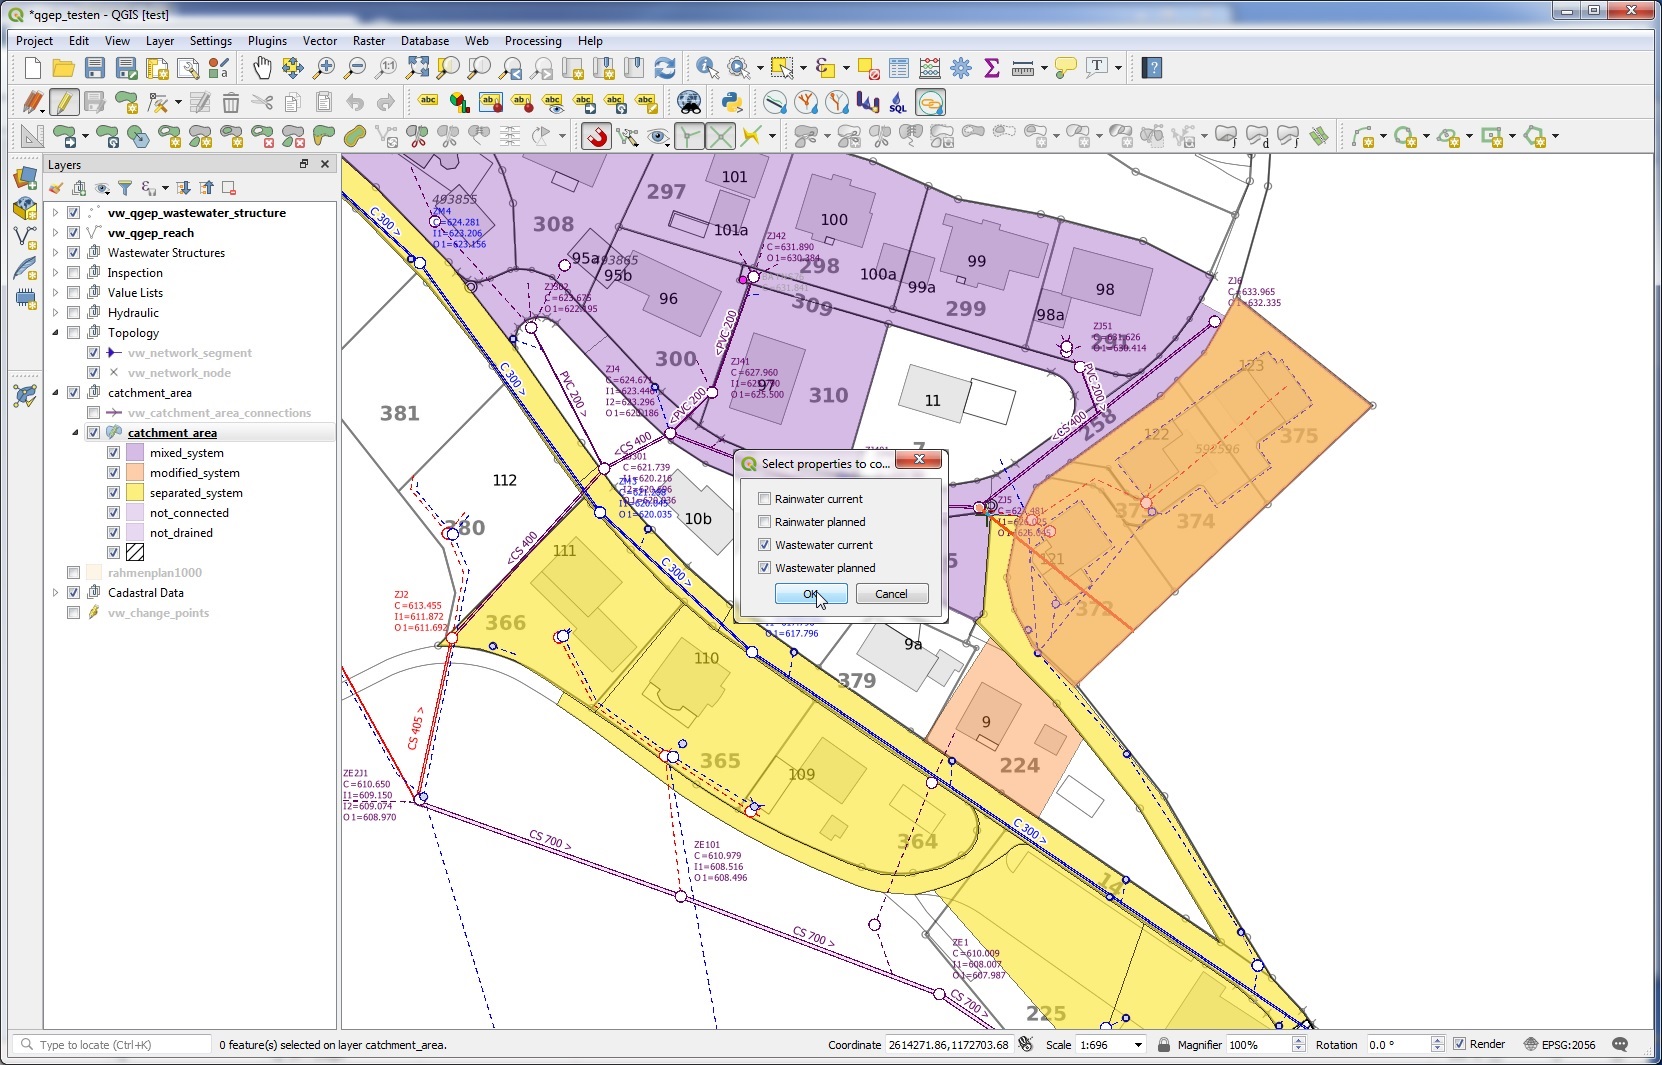Click the Remove Layer icon in Layers panel

tap(229, 188)
